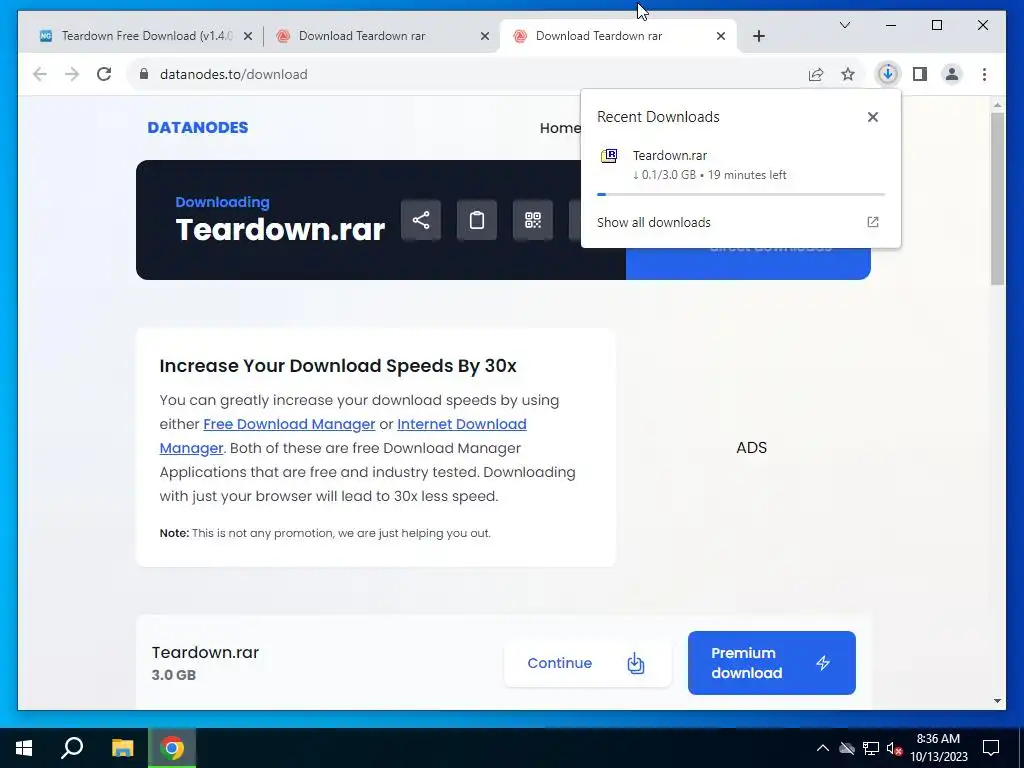Viewport: 1024px width, 768px height.
Task: Close the active Download Teardown rar tab
Action: 721,36
